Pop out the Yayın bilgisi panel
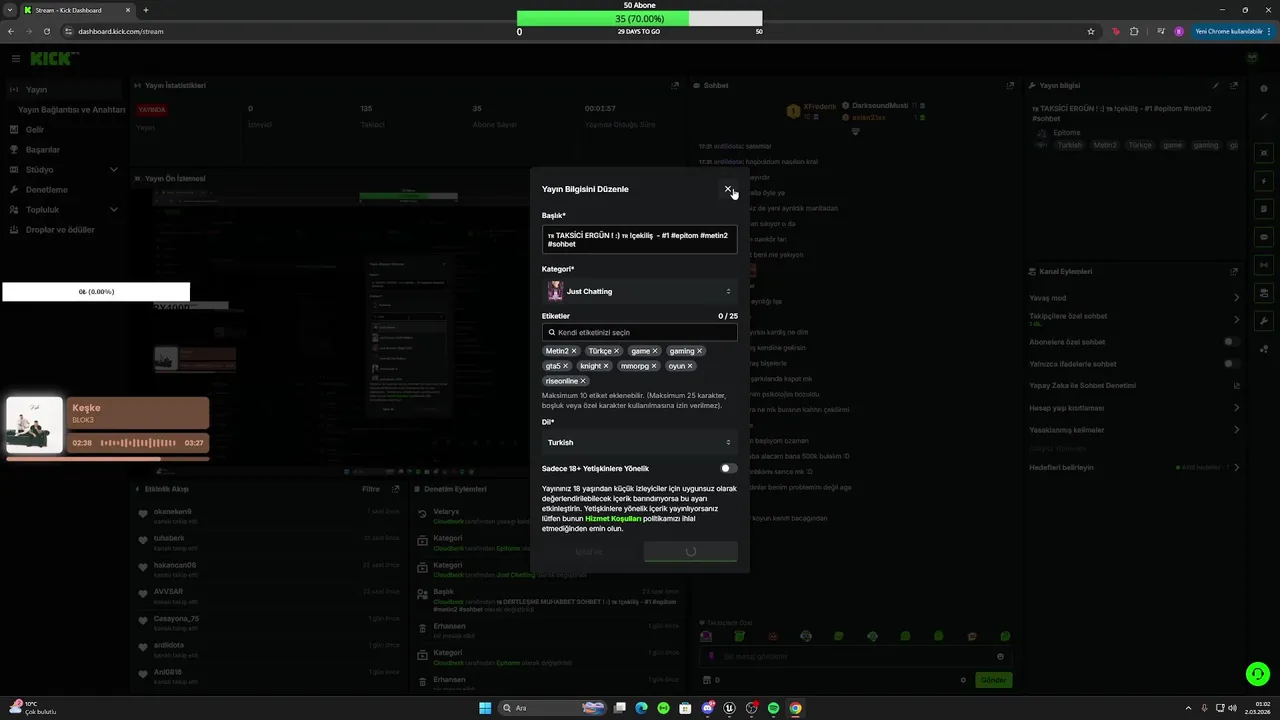This screenshot has width=1280, height=720. click(1235, 86)
